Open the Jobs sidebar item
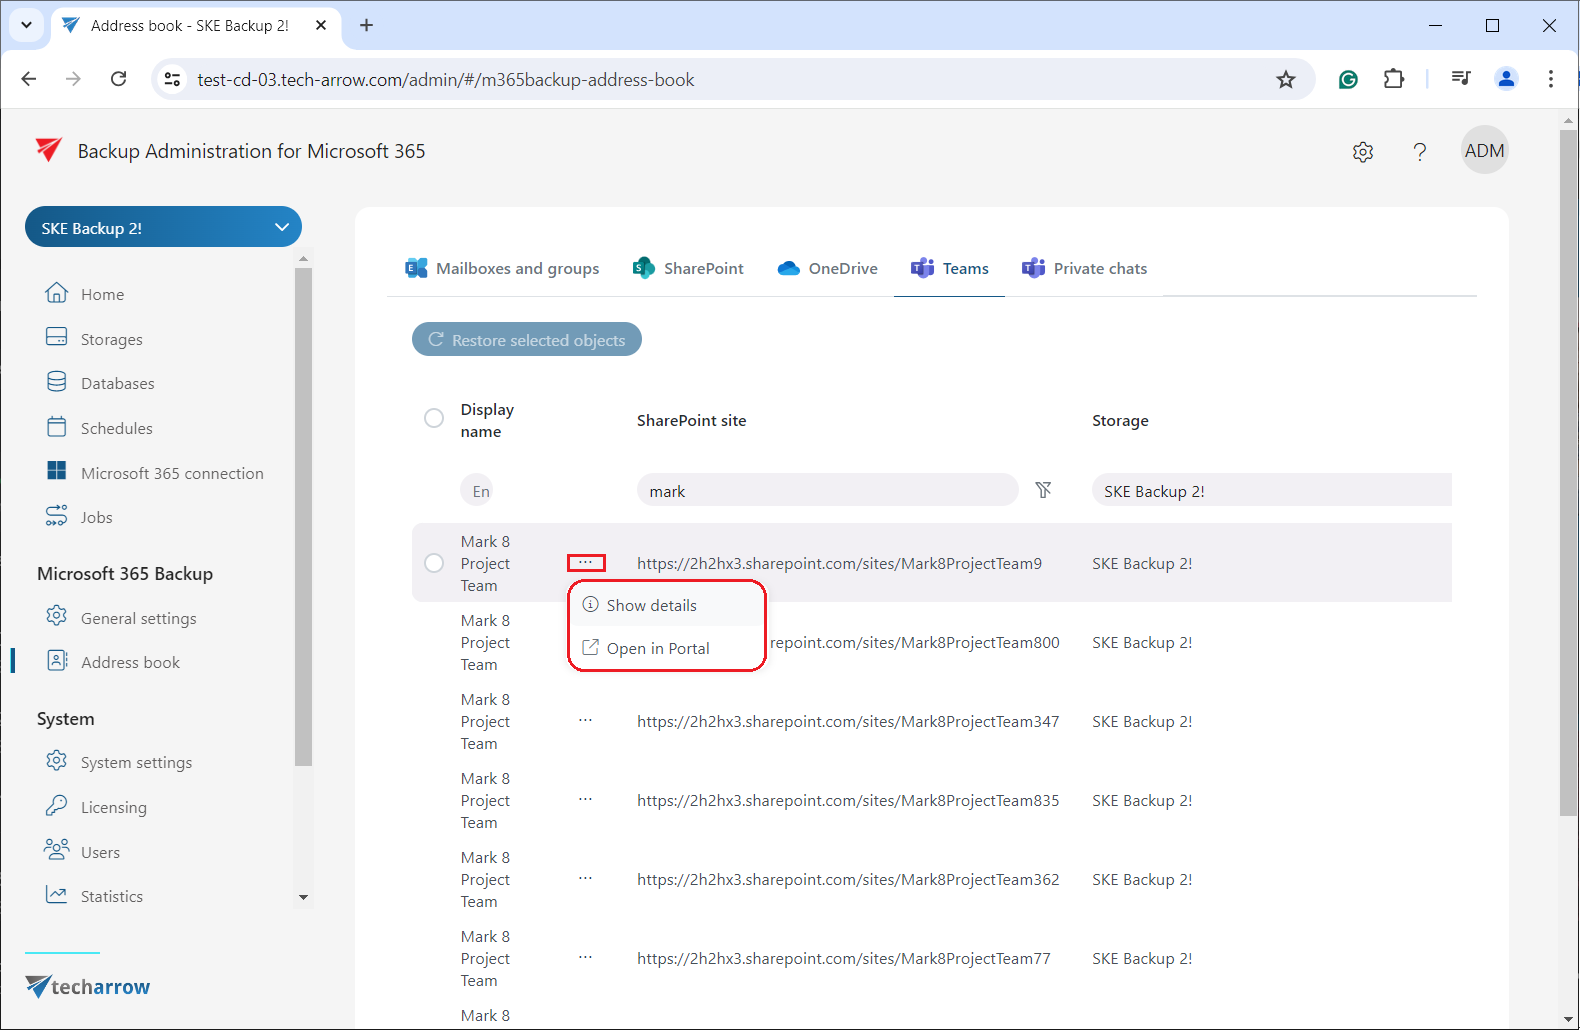Screen dimensions: 1580x1030 coord(96,517)
